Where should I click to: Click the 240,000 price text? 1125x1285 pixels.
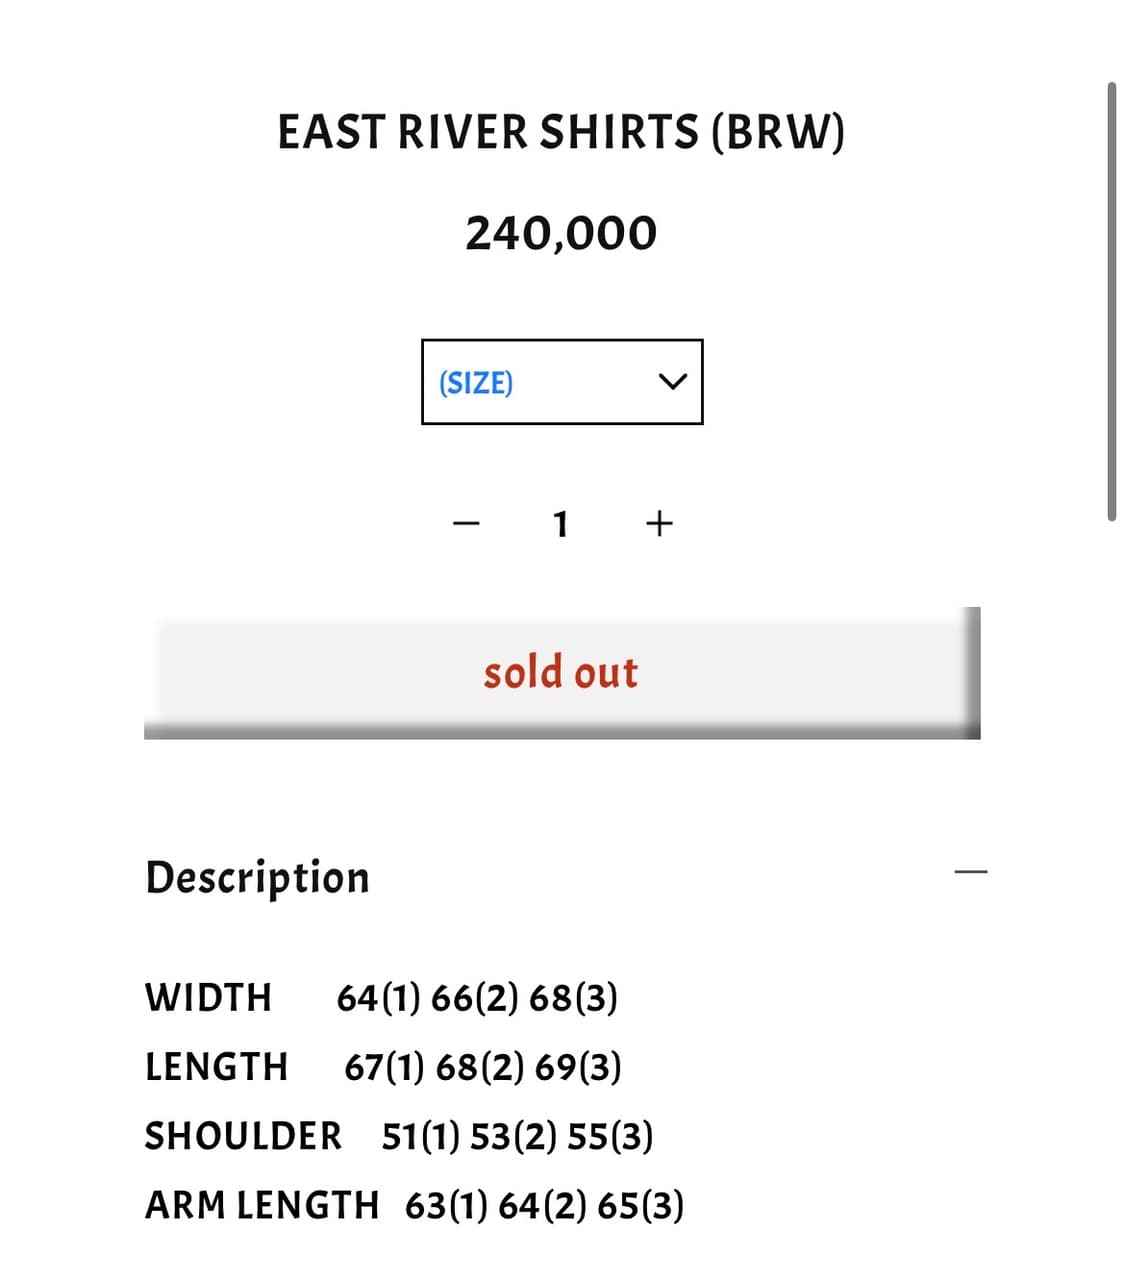pyautogui.click(x=561, y=234)
